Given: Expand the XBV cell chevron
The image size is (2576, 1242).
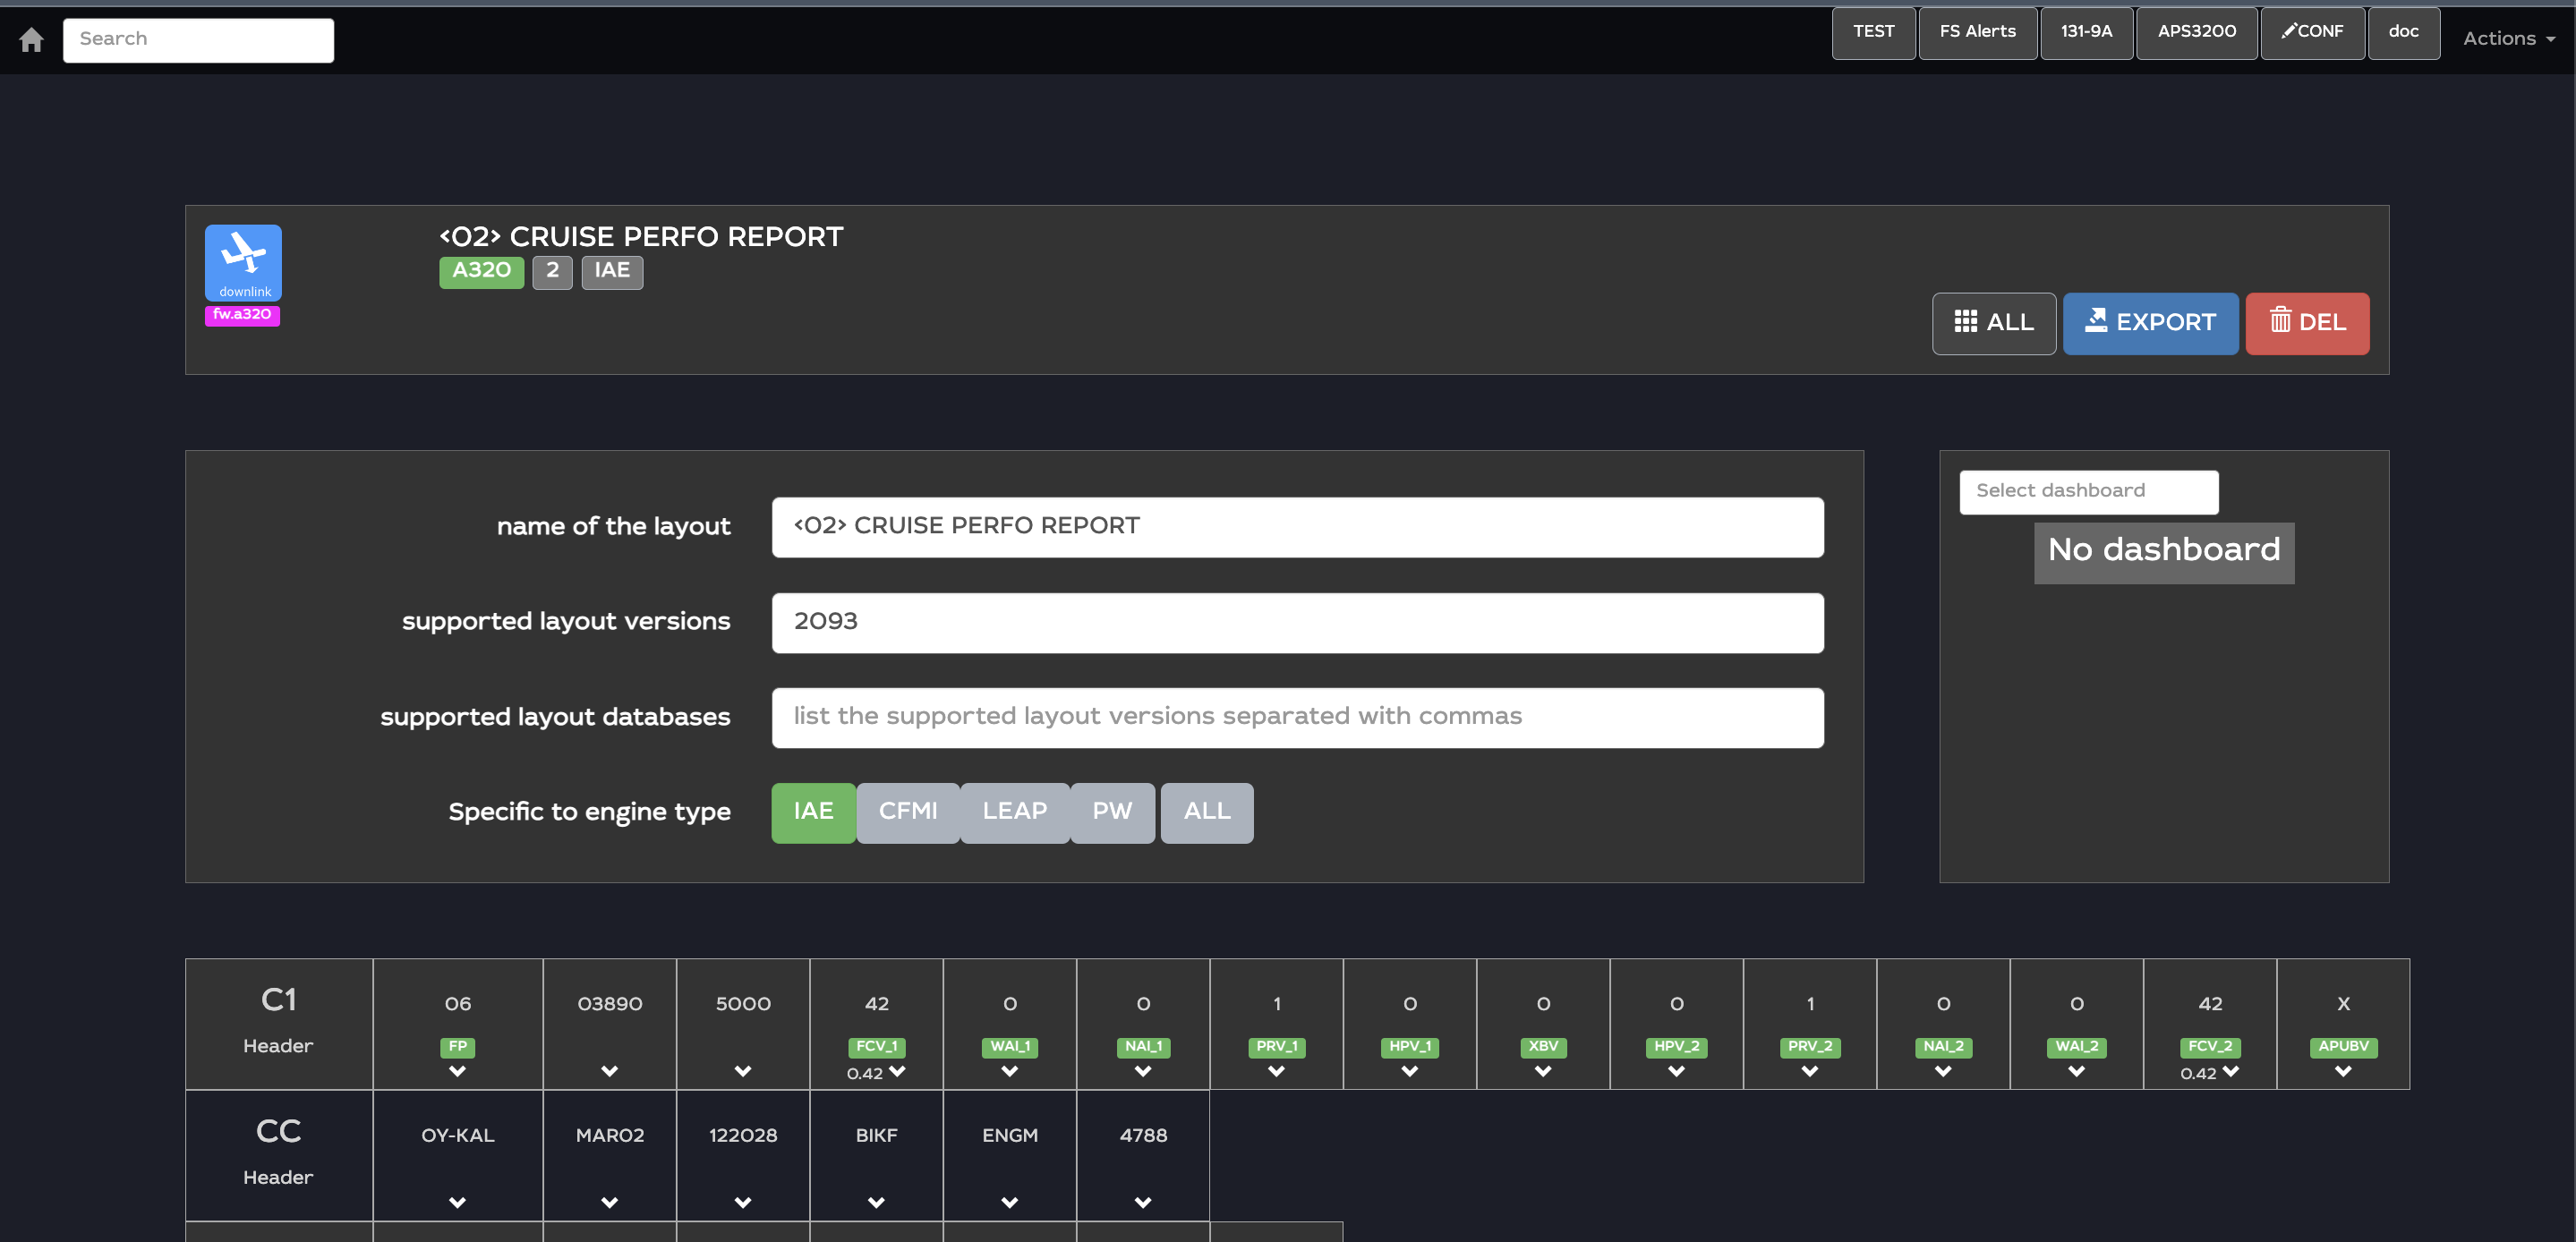Looking at the screenshot, I should point(1542,1071).
